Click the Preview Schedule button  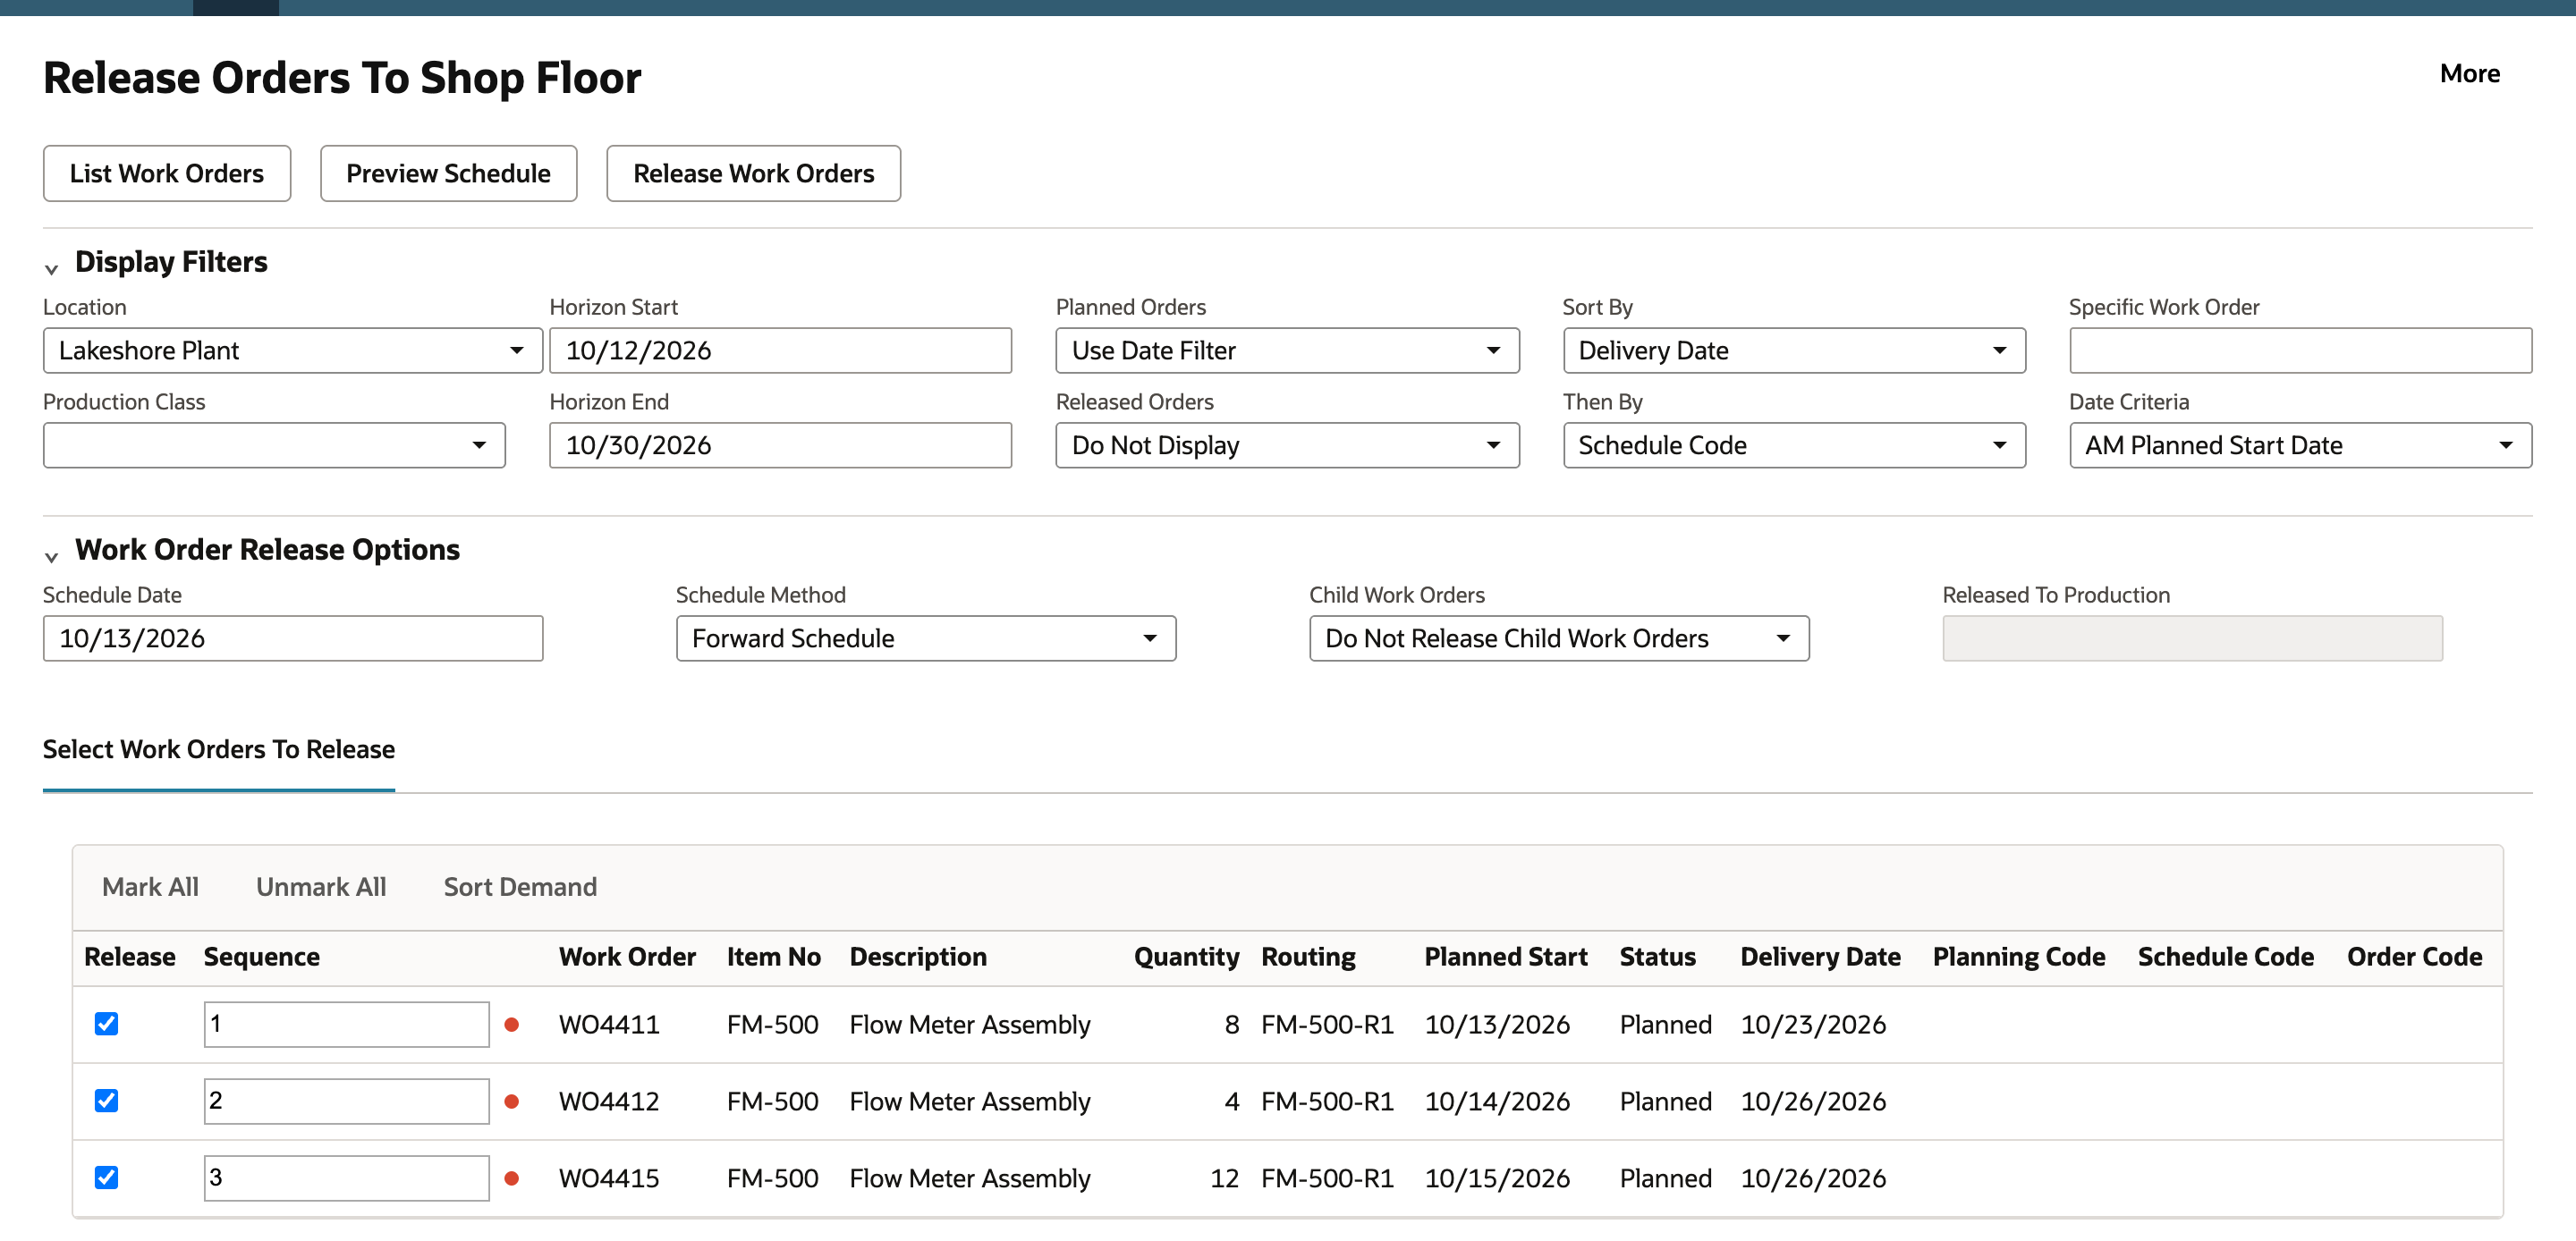448,173
